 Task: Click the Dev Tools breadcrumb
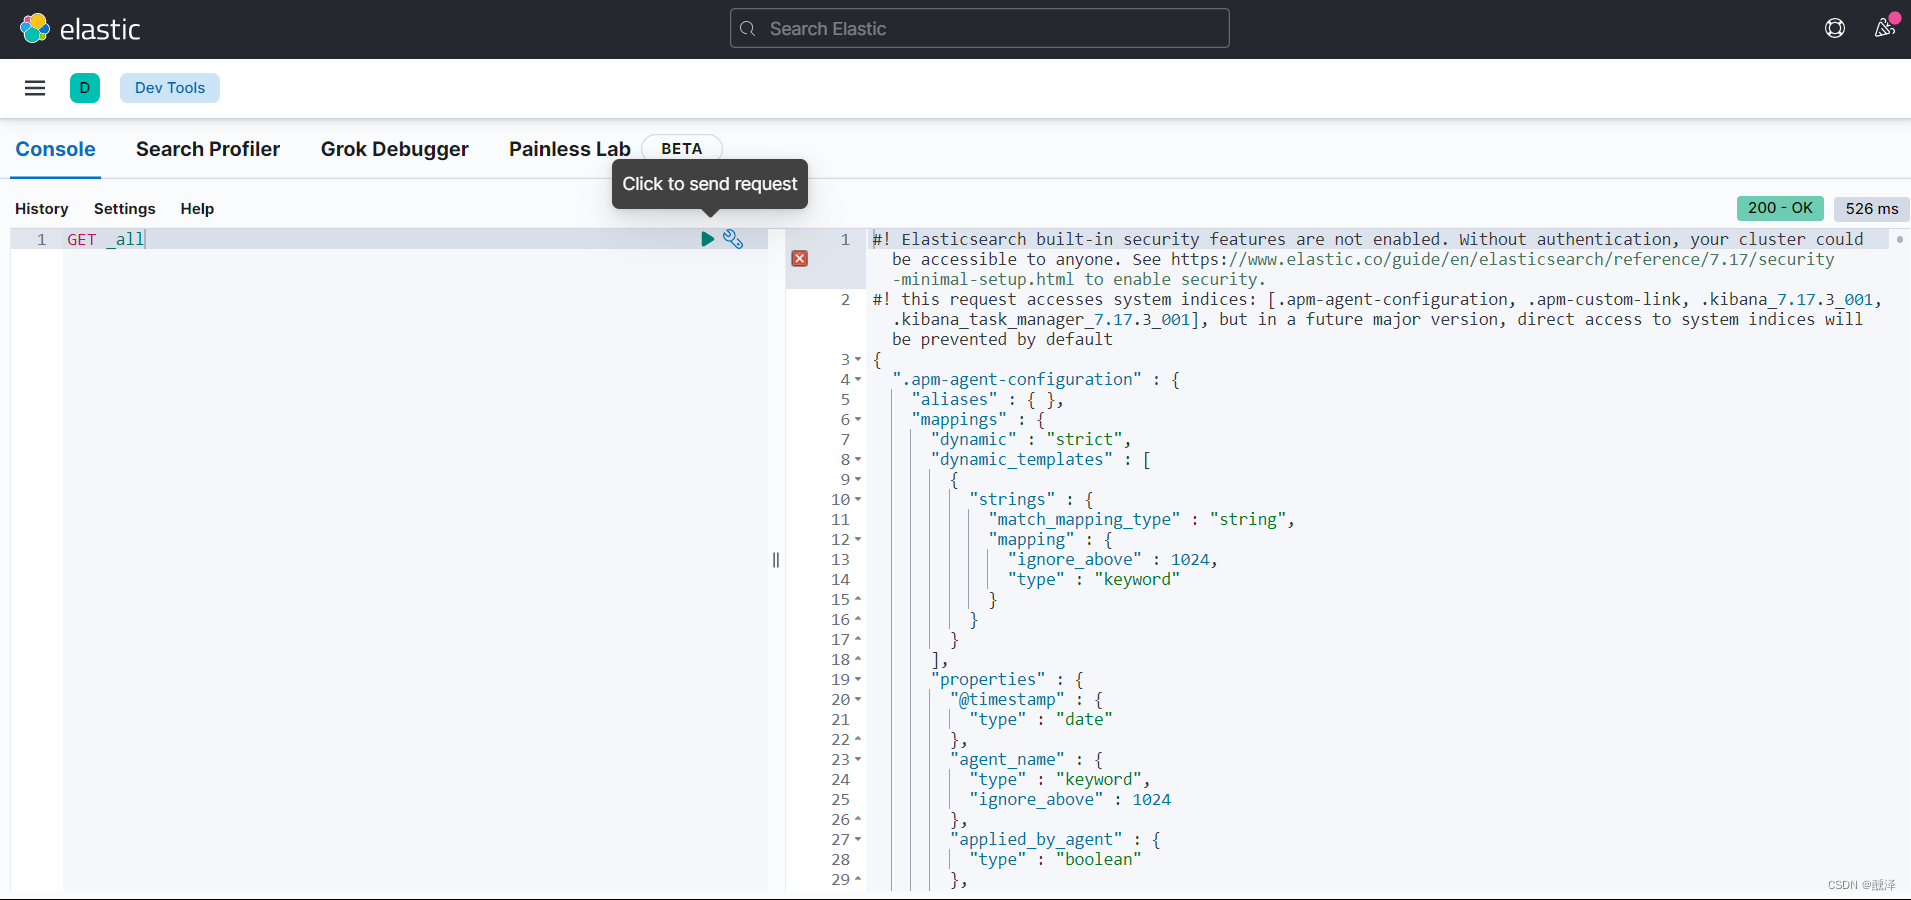tap(170, 88)
